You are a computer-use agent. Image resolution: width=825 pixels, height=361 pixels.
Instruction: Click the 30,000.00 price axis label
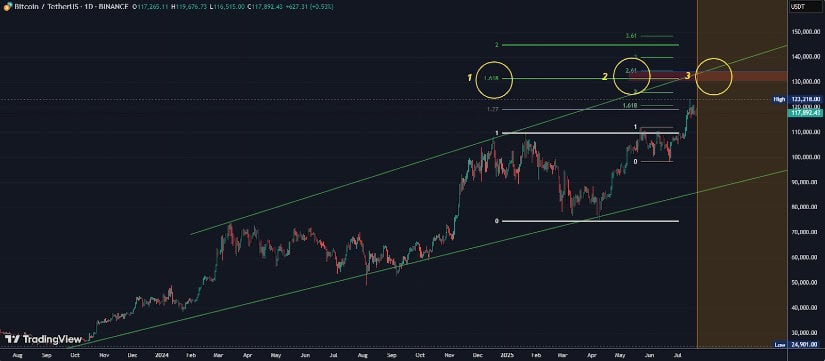[x=805, y=333]
